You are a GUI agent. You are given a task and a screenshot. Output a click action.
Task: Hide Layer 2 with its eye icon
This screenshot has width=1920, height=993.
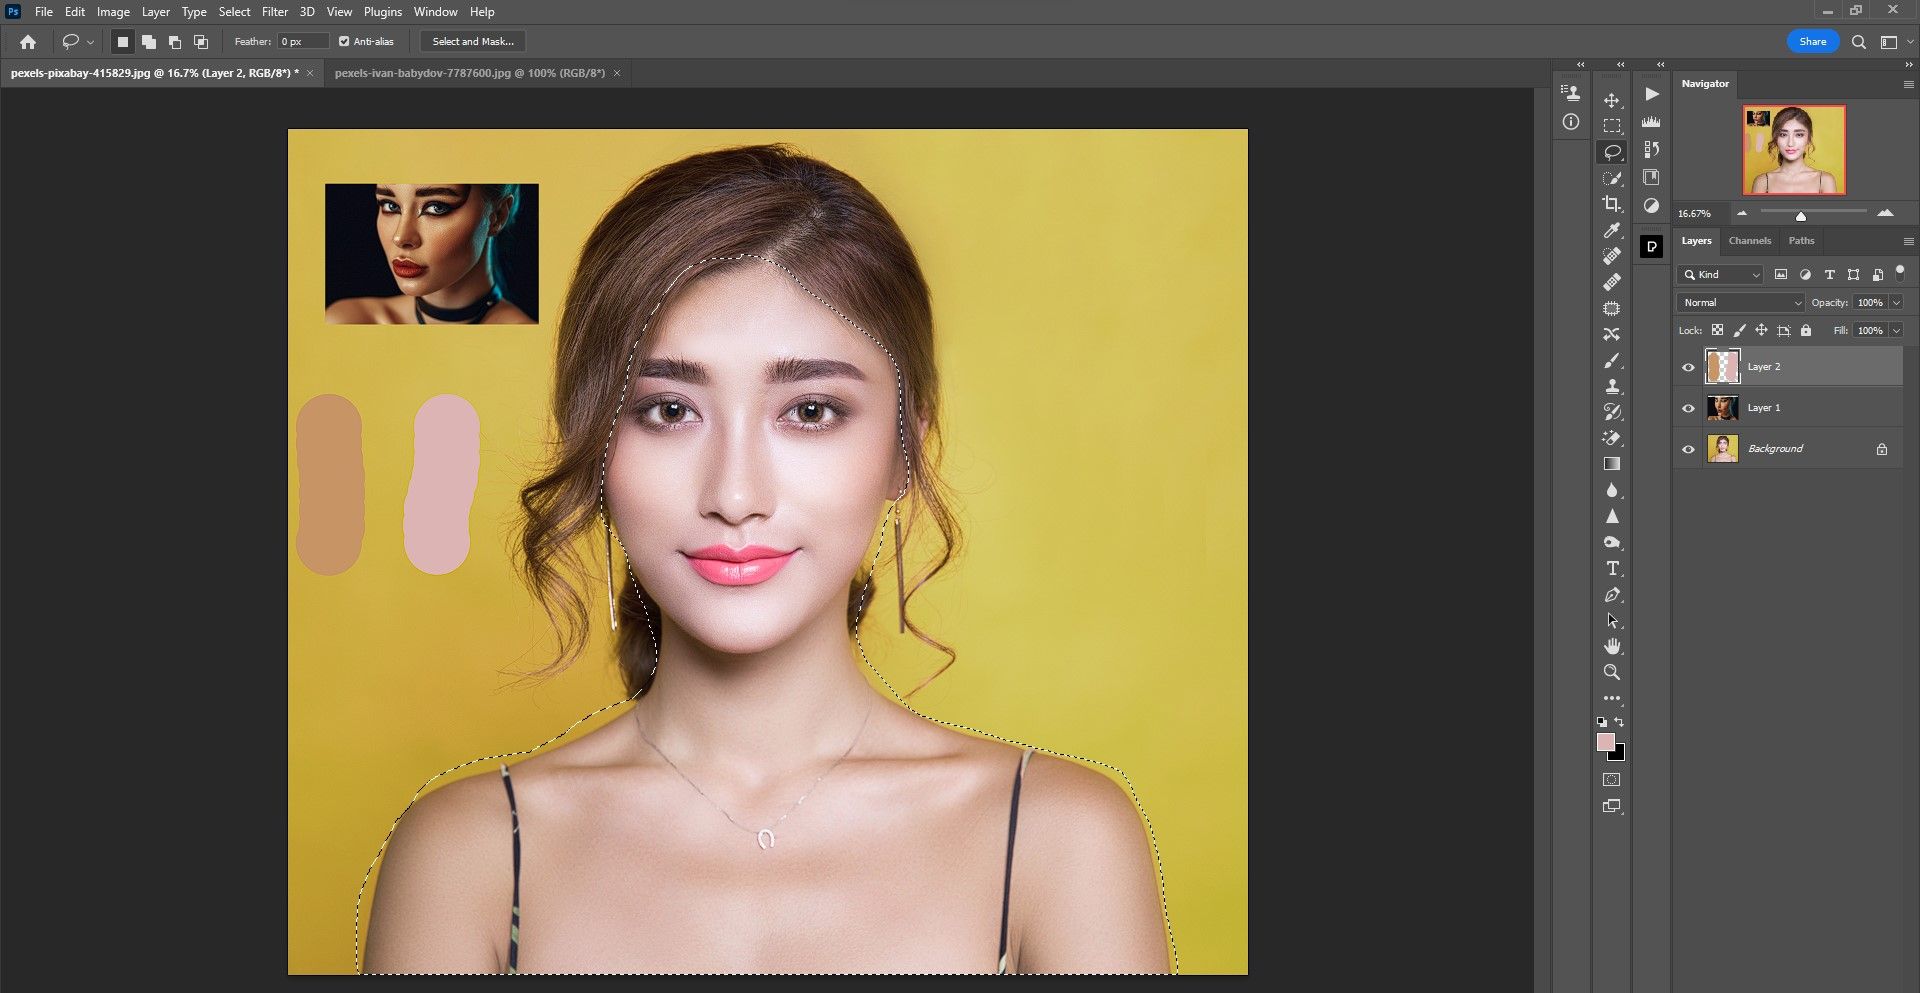pos(1688,367)
